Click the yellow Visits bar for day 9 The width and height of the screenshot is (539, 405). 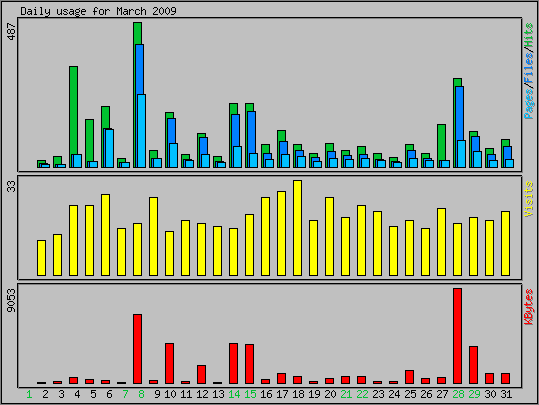(153, 237)
